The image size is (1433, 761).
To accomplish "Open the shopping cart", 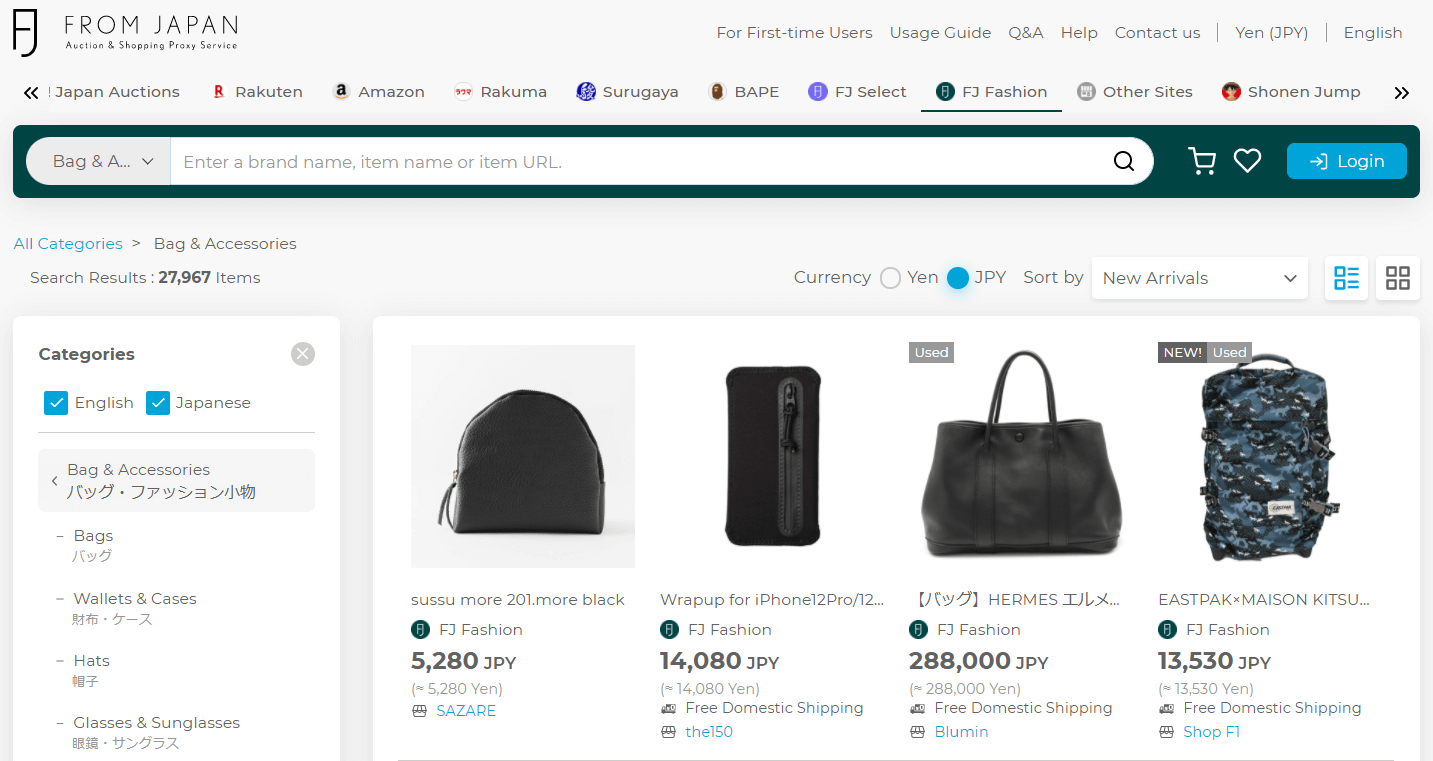I will (x=1202, y=161).
